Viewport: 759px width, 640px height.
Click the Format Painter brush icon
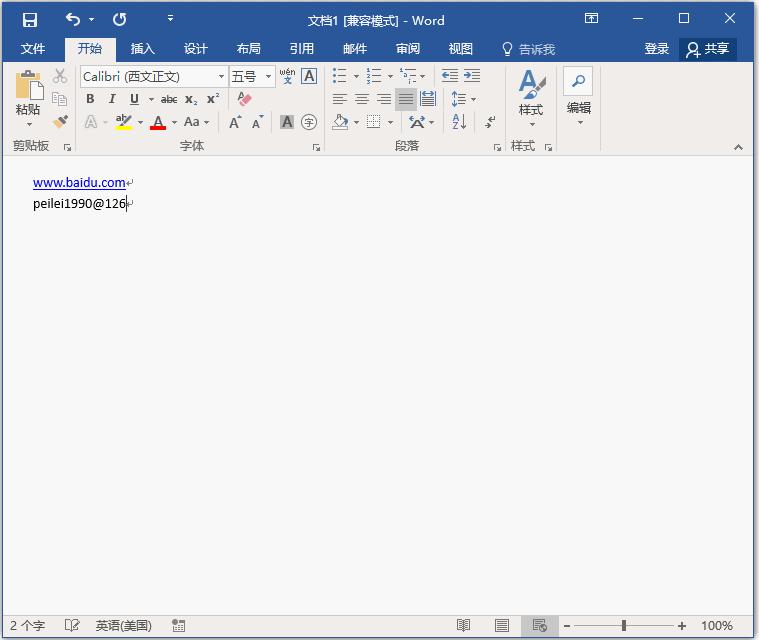(x=60, y=122)
